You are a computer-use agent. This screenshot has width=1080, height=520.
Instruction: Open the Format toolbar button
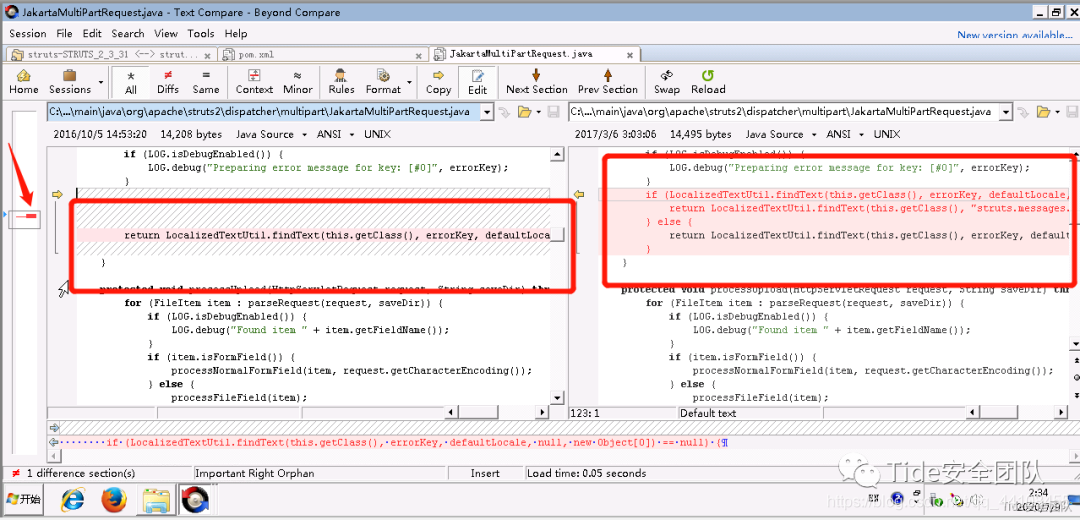(x=383, y=81)
